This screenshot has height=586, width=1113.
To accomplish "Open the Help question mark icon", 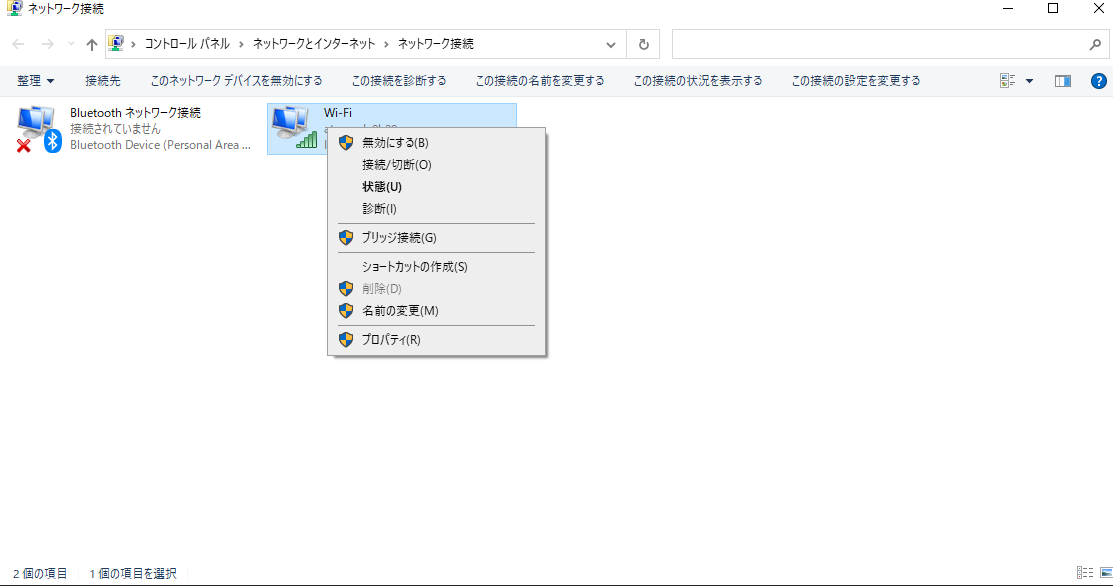I will click(1098, 81).
